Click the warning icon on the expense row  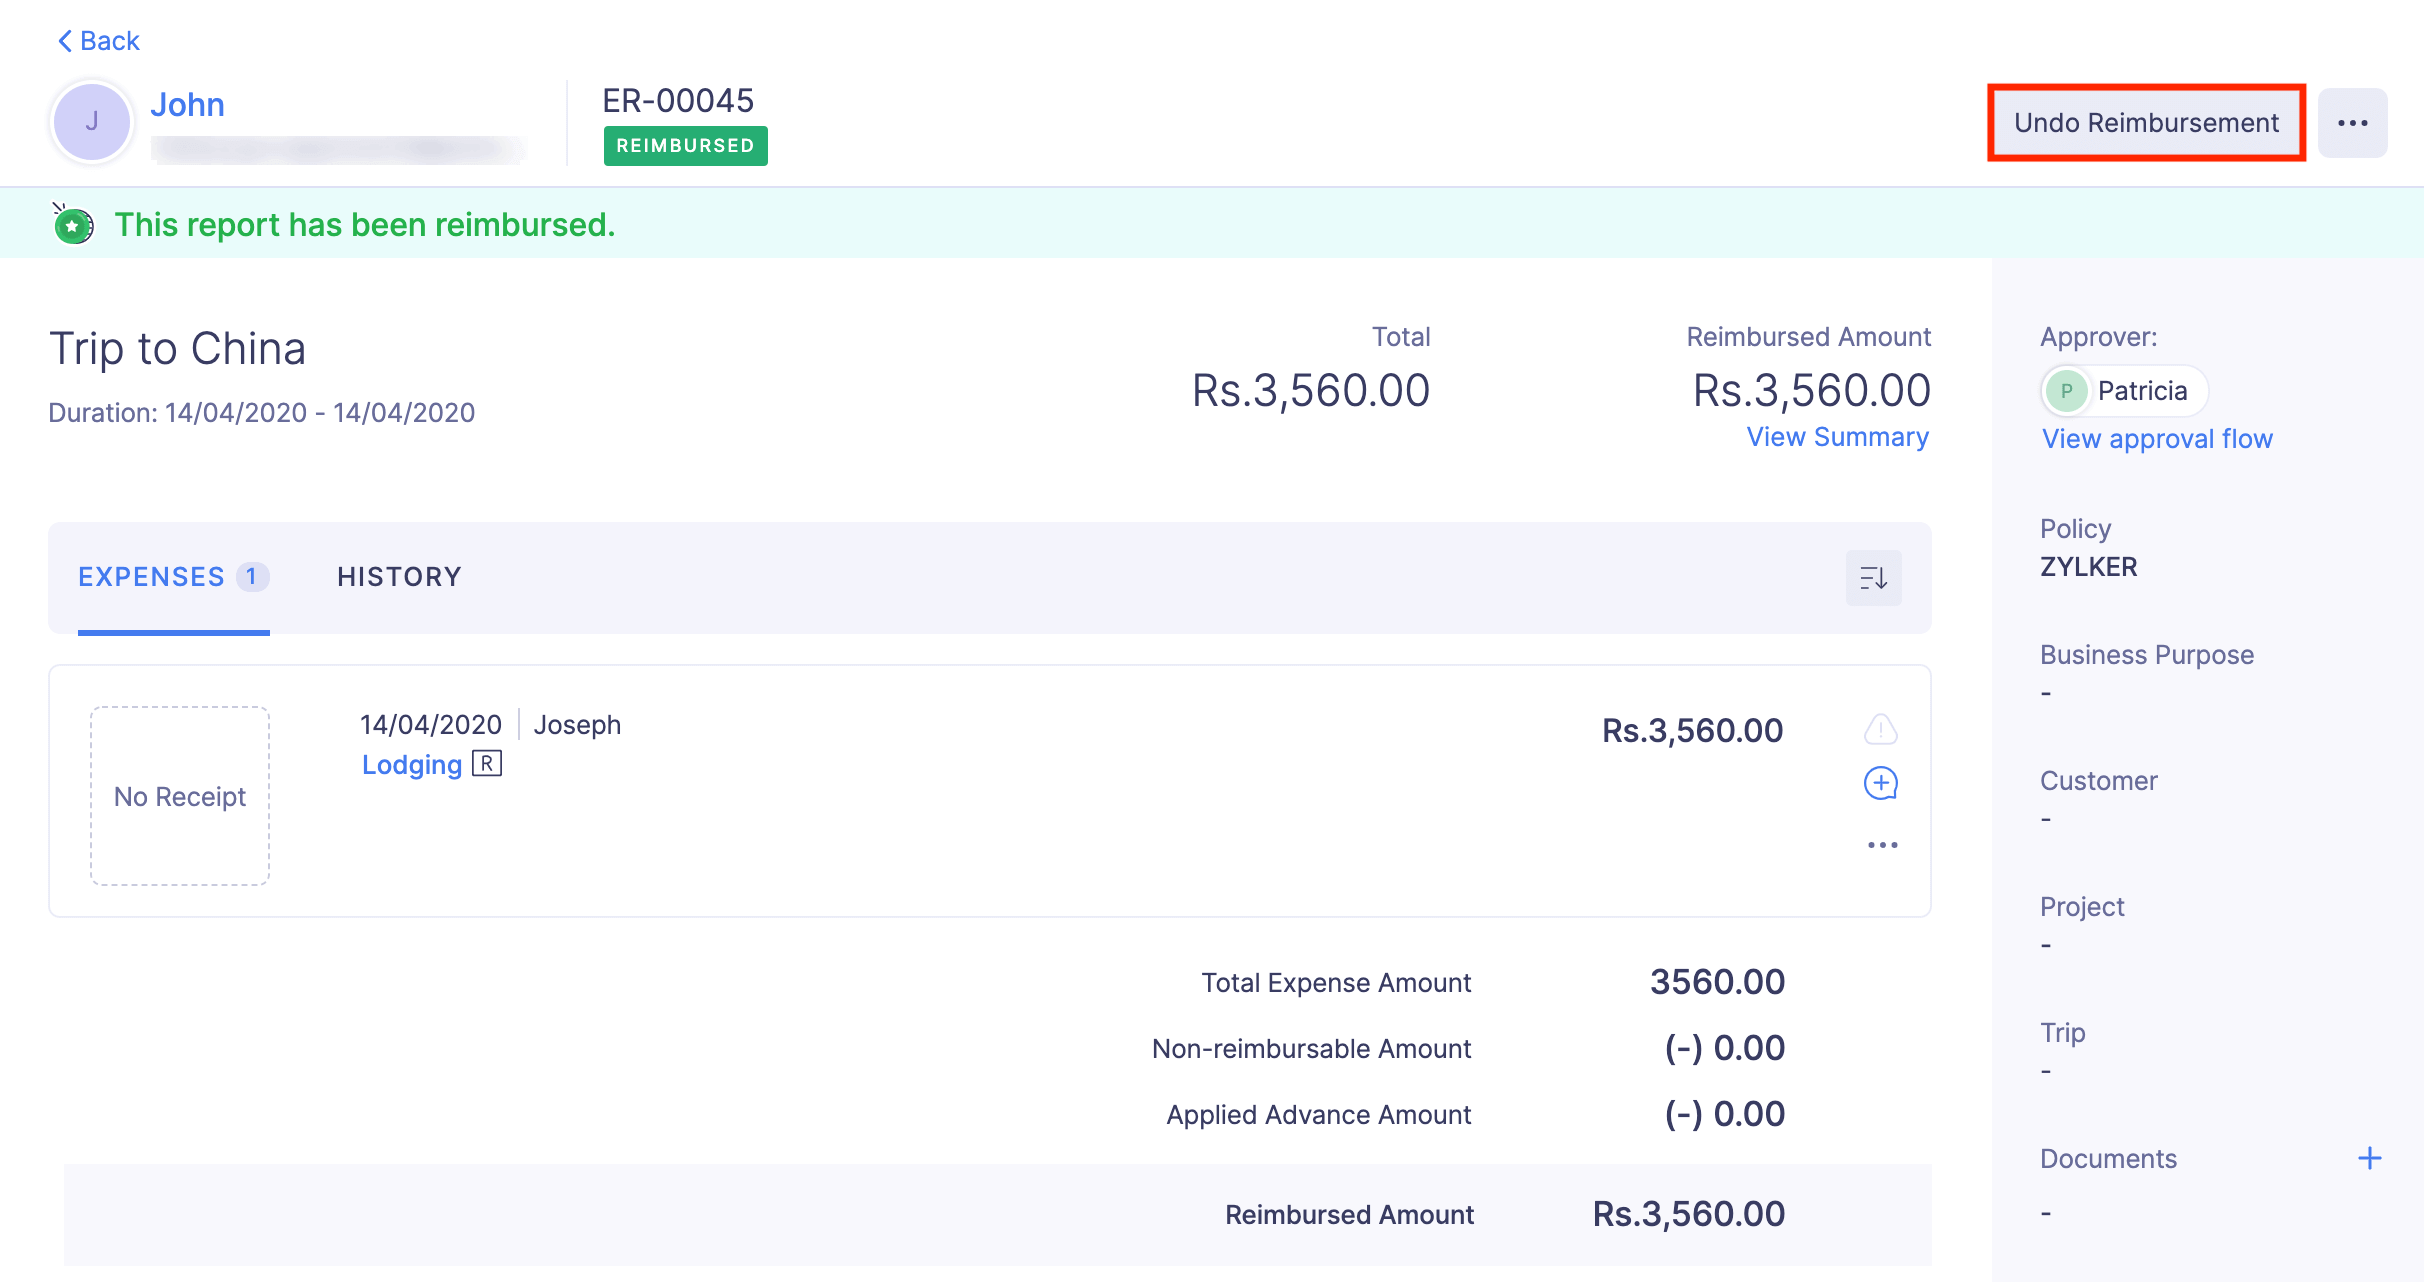1881,730
